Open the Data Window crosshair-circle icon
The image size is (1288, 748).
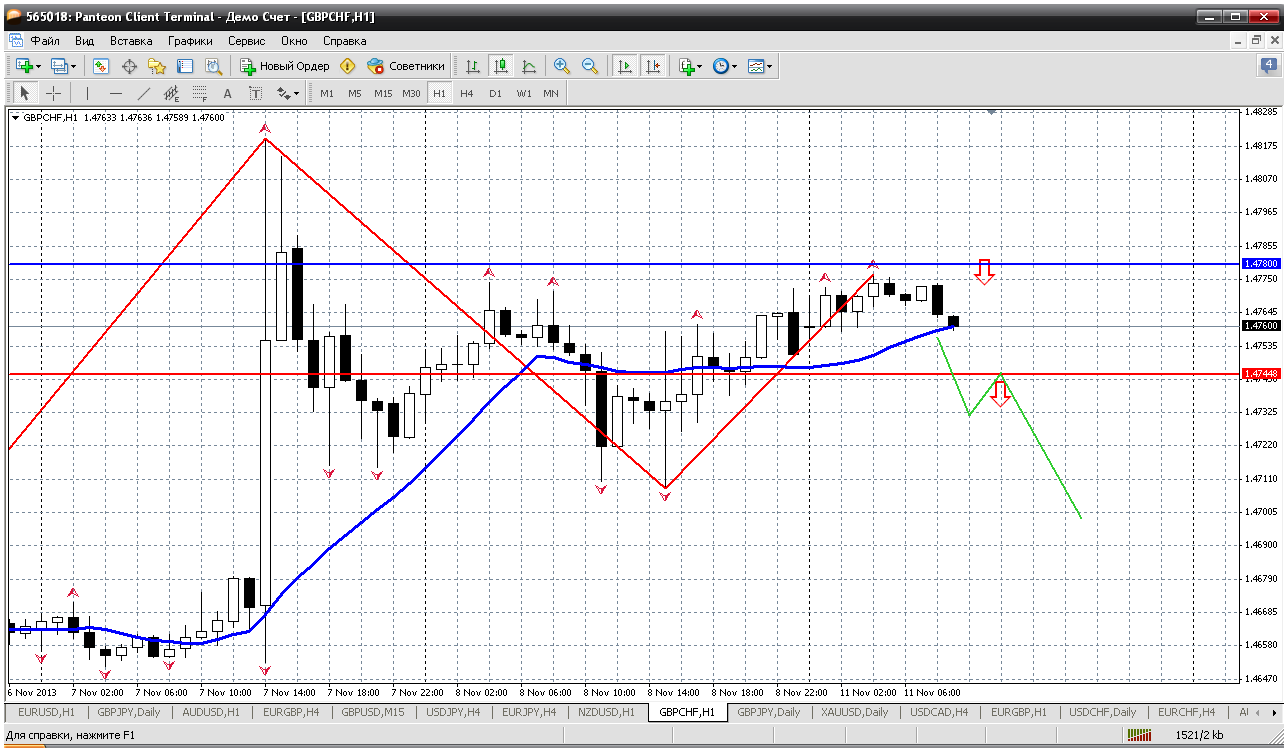coord(129,66)
